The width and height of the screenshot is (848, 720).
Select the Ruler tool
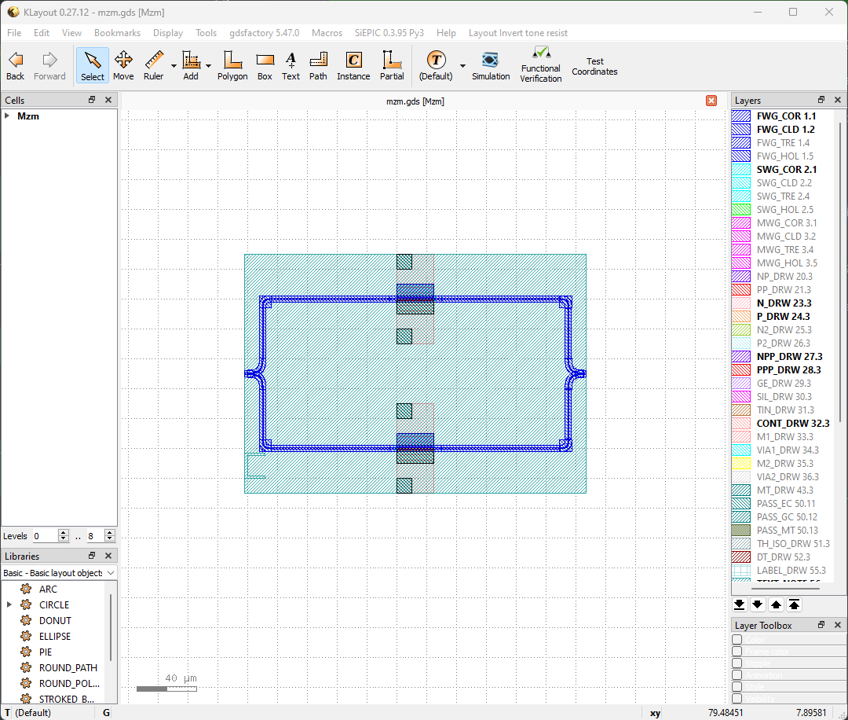[x=154, y=65]
